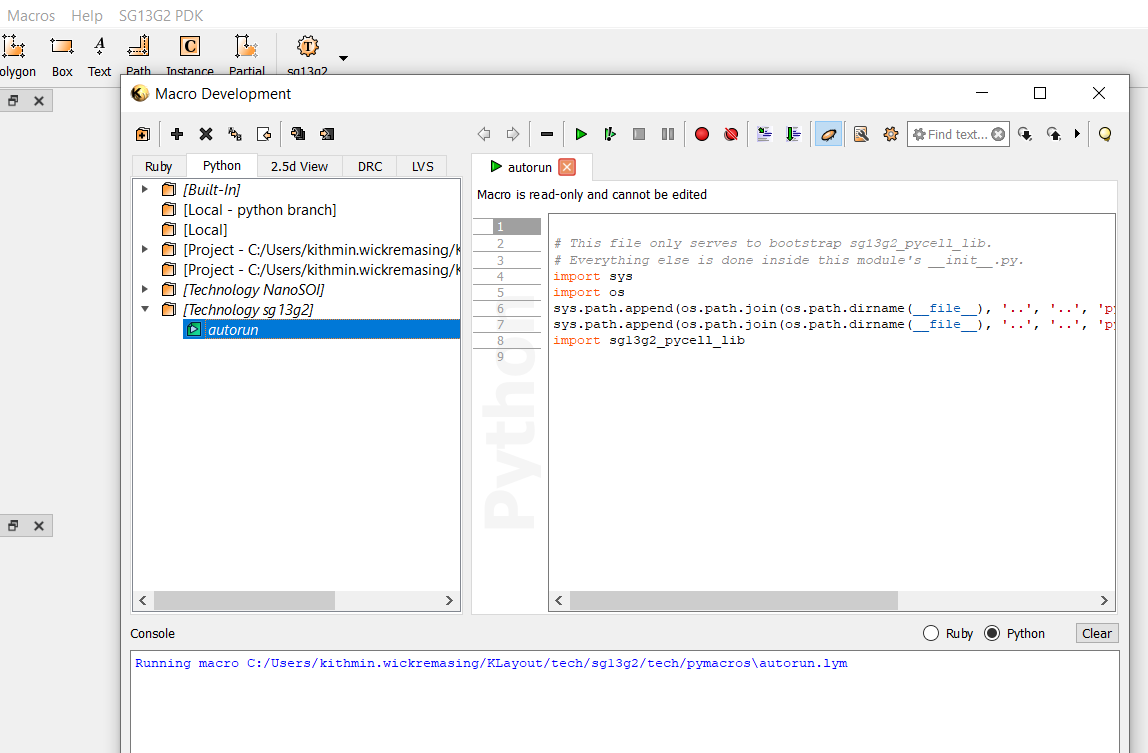This screenshot has height=753, width=1148.
Task: Select the [Local - python branch] folder
Action: [260, 209]
